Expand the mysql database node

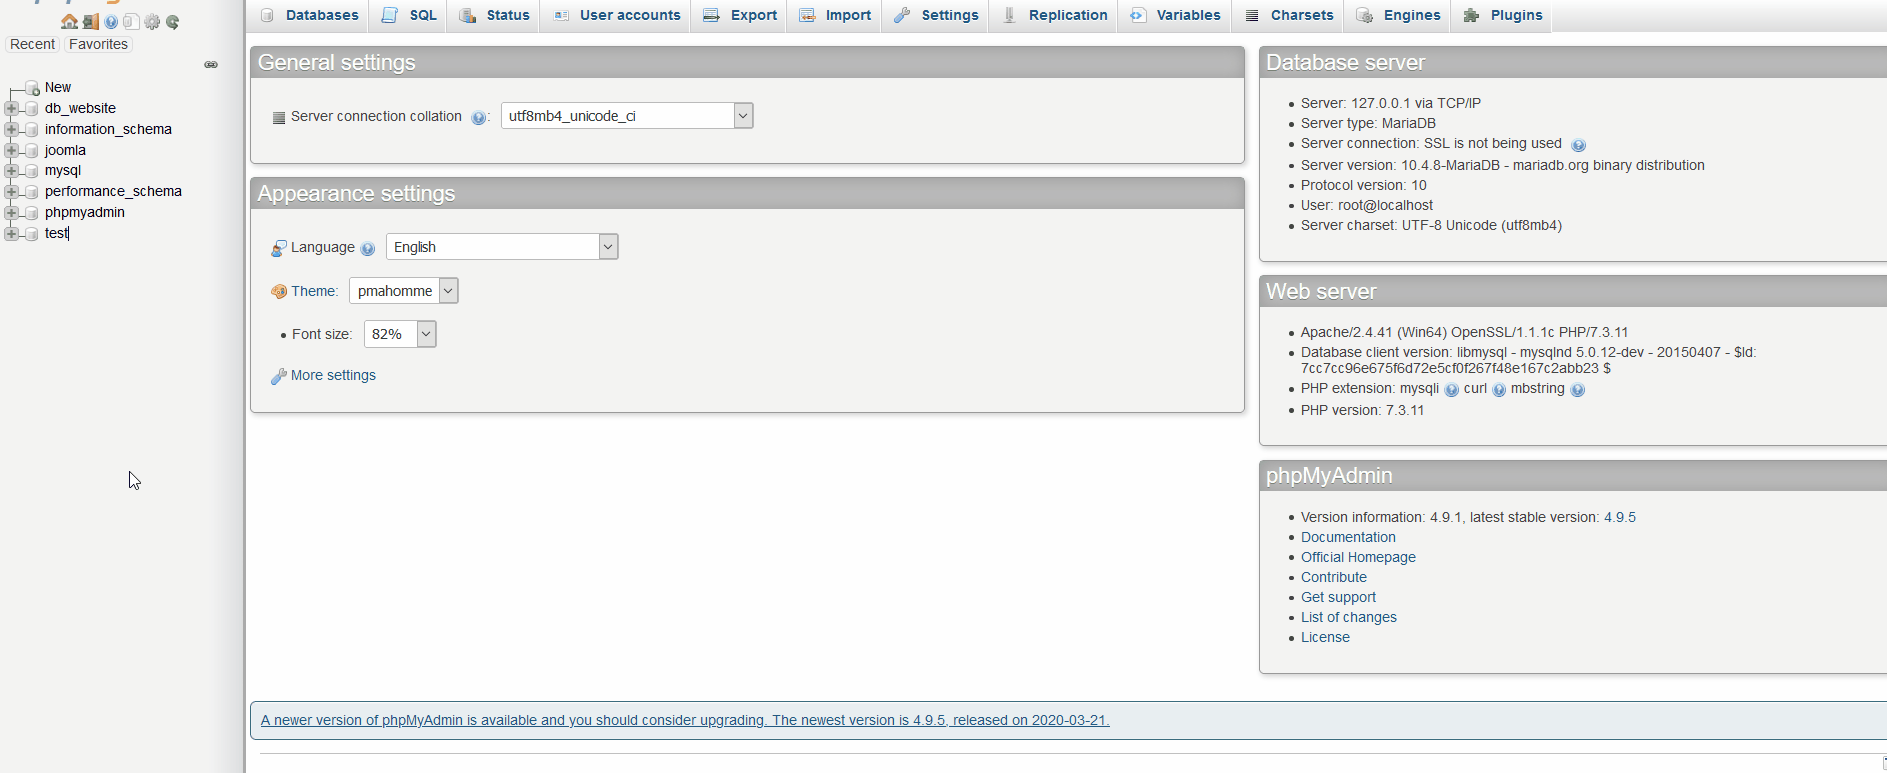point(11,171)
